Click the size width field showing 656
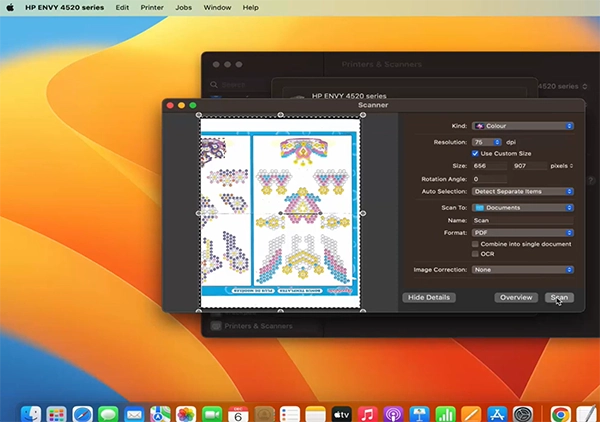The width and height of the screenshot is (600, 422). coord(489,166)
